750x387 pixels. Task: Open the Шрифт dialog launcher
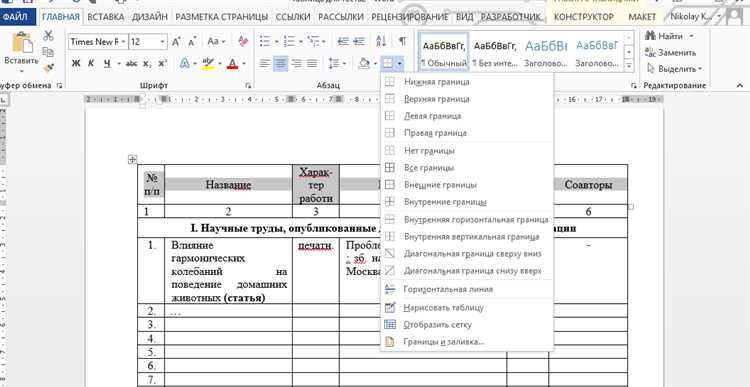248,86
